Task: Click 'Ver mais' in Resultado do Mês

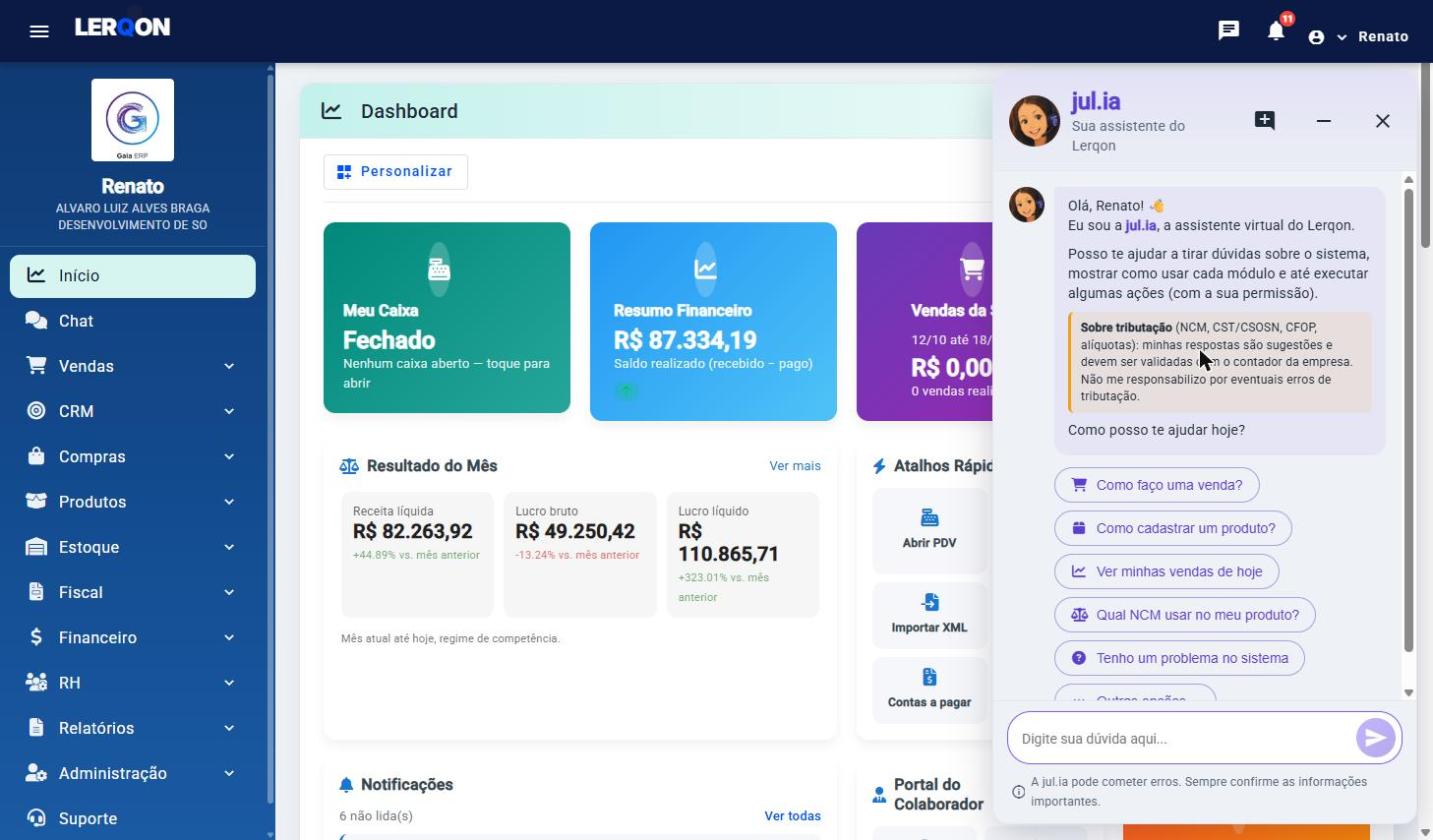Action: click(795, 466)
